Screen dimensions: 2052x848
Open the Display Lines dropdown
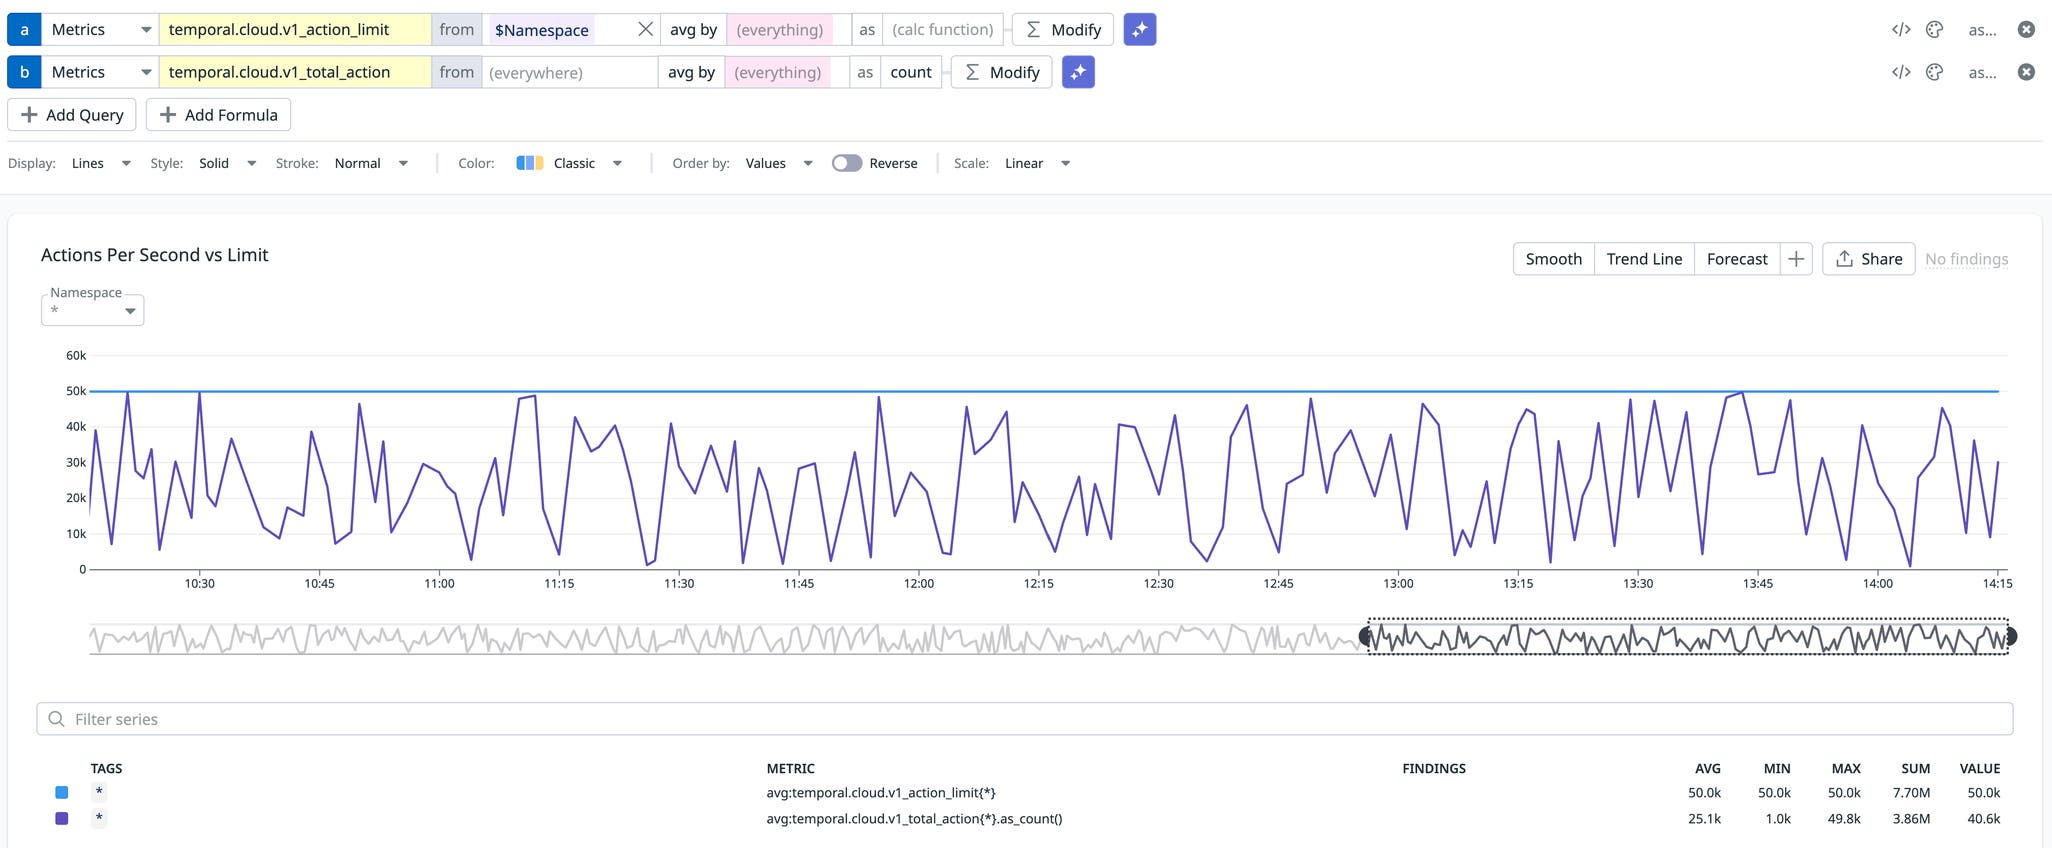[101, 163]
